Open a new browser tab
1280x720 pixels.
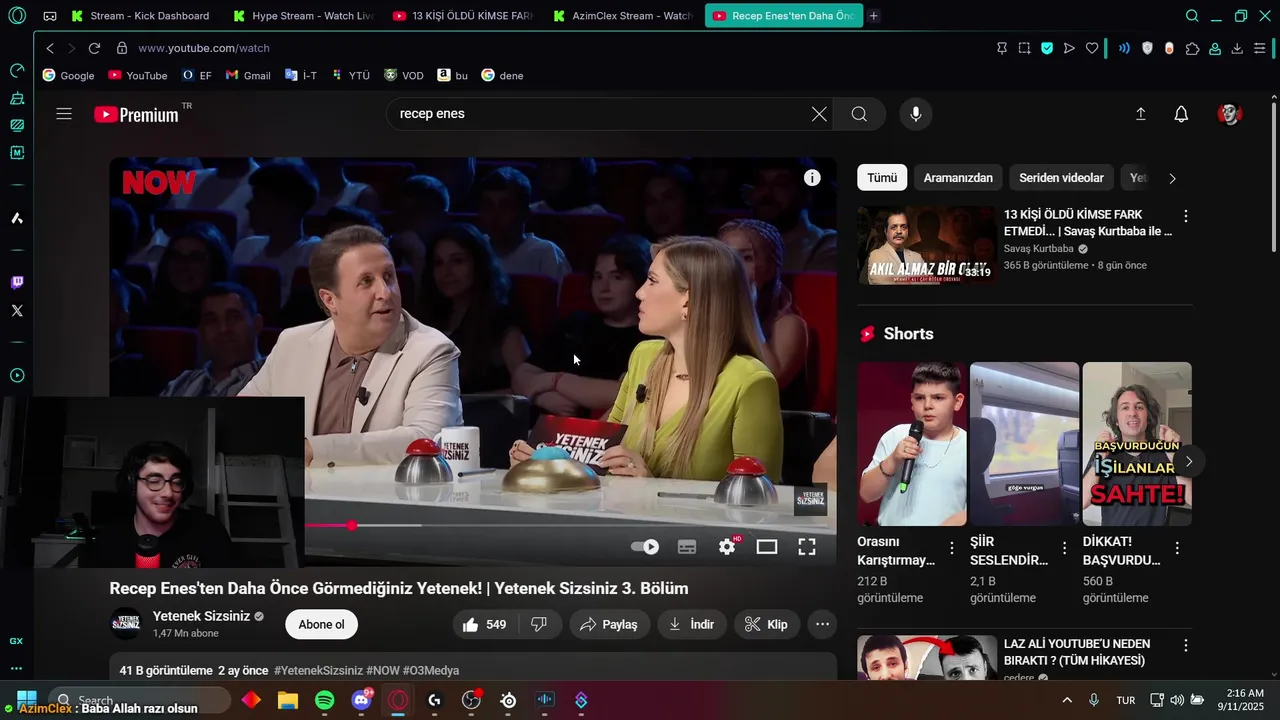pos(873,16)
